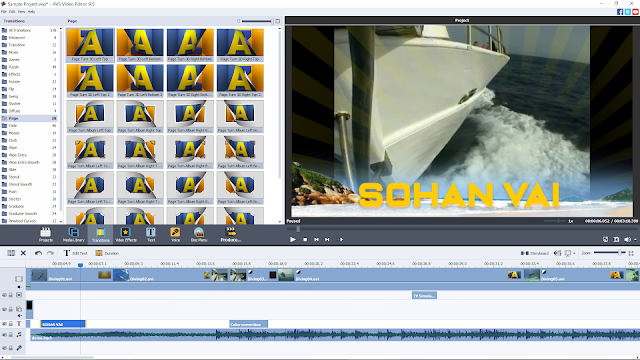Open Video Effects
The height and width of the screenshot is (360, 640).
pyautogui.click(x=126, y=234)
